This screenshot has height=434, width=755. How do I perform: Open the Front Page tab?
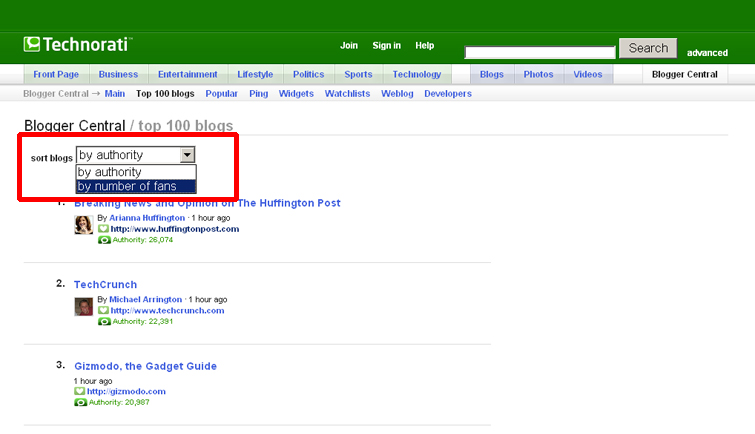pos(56,74)
